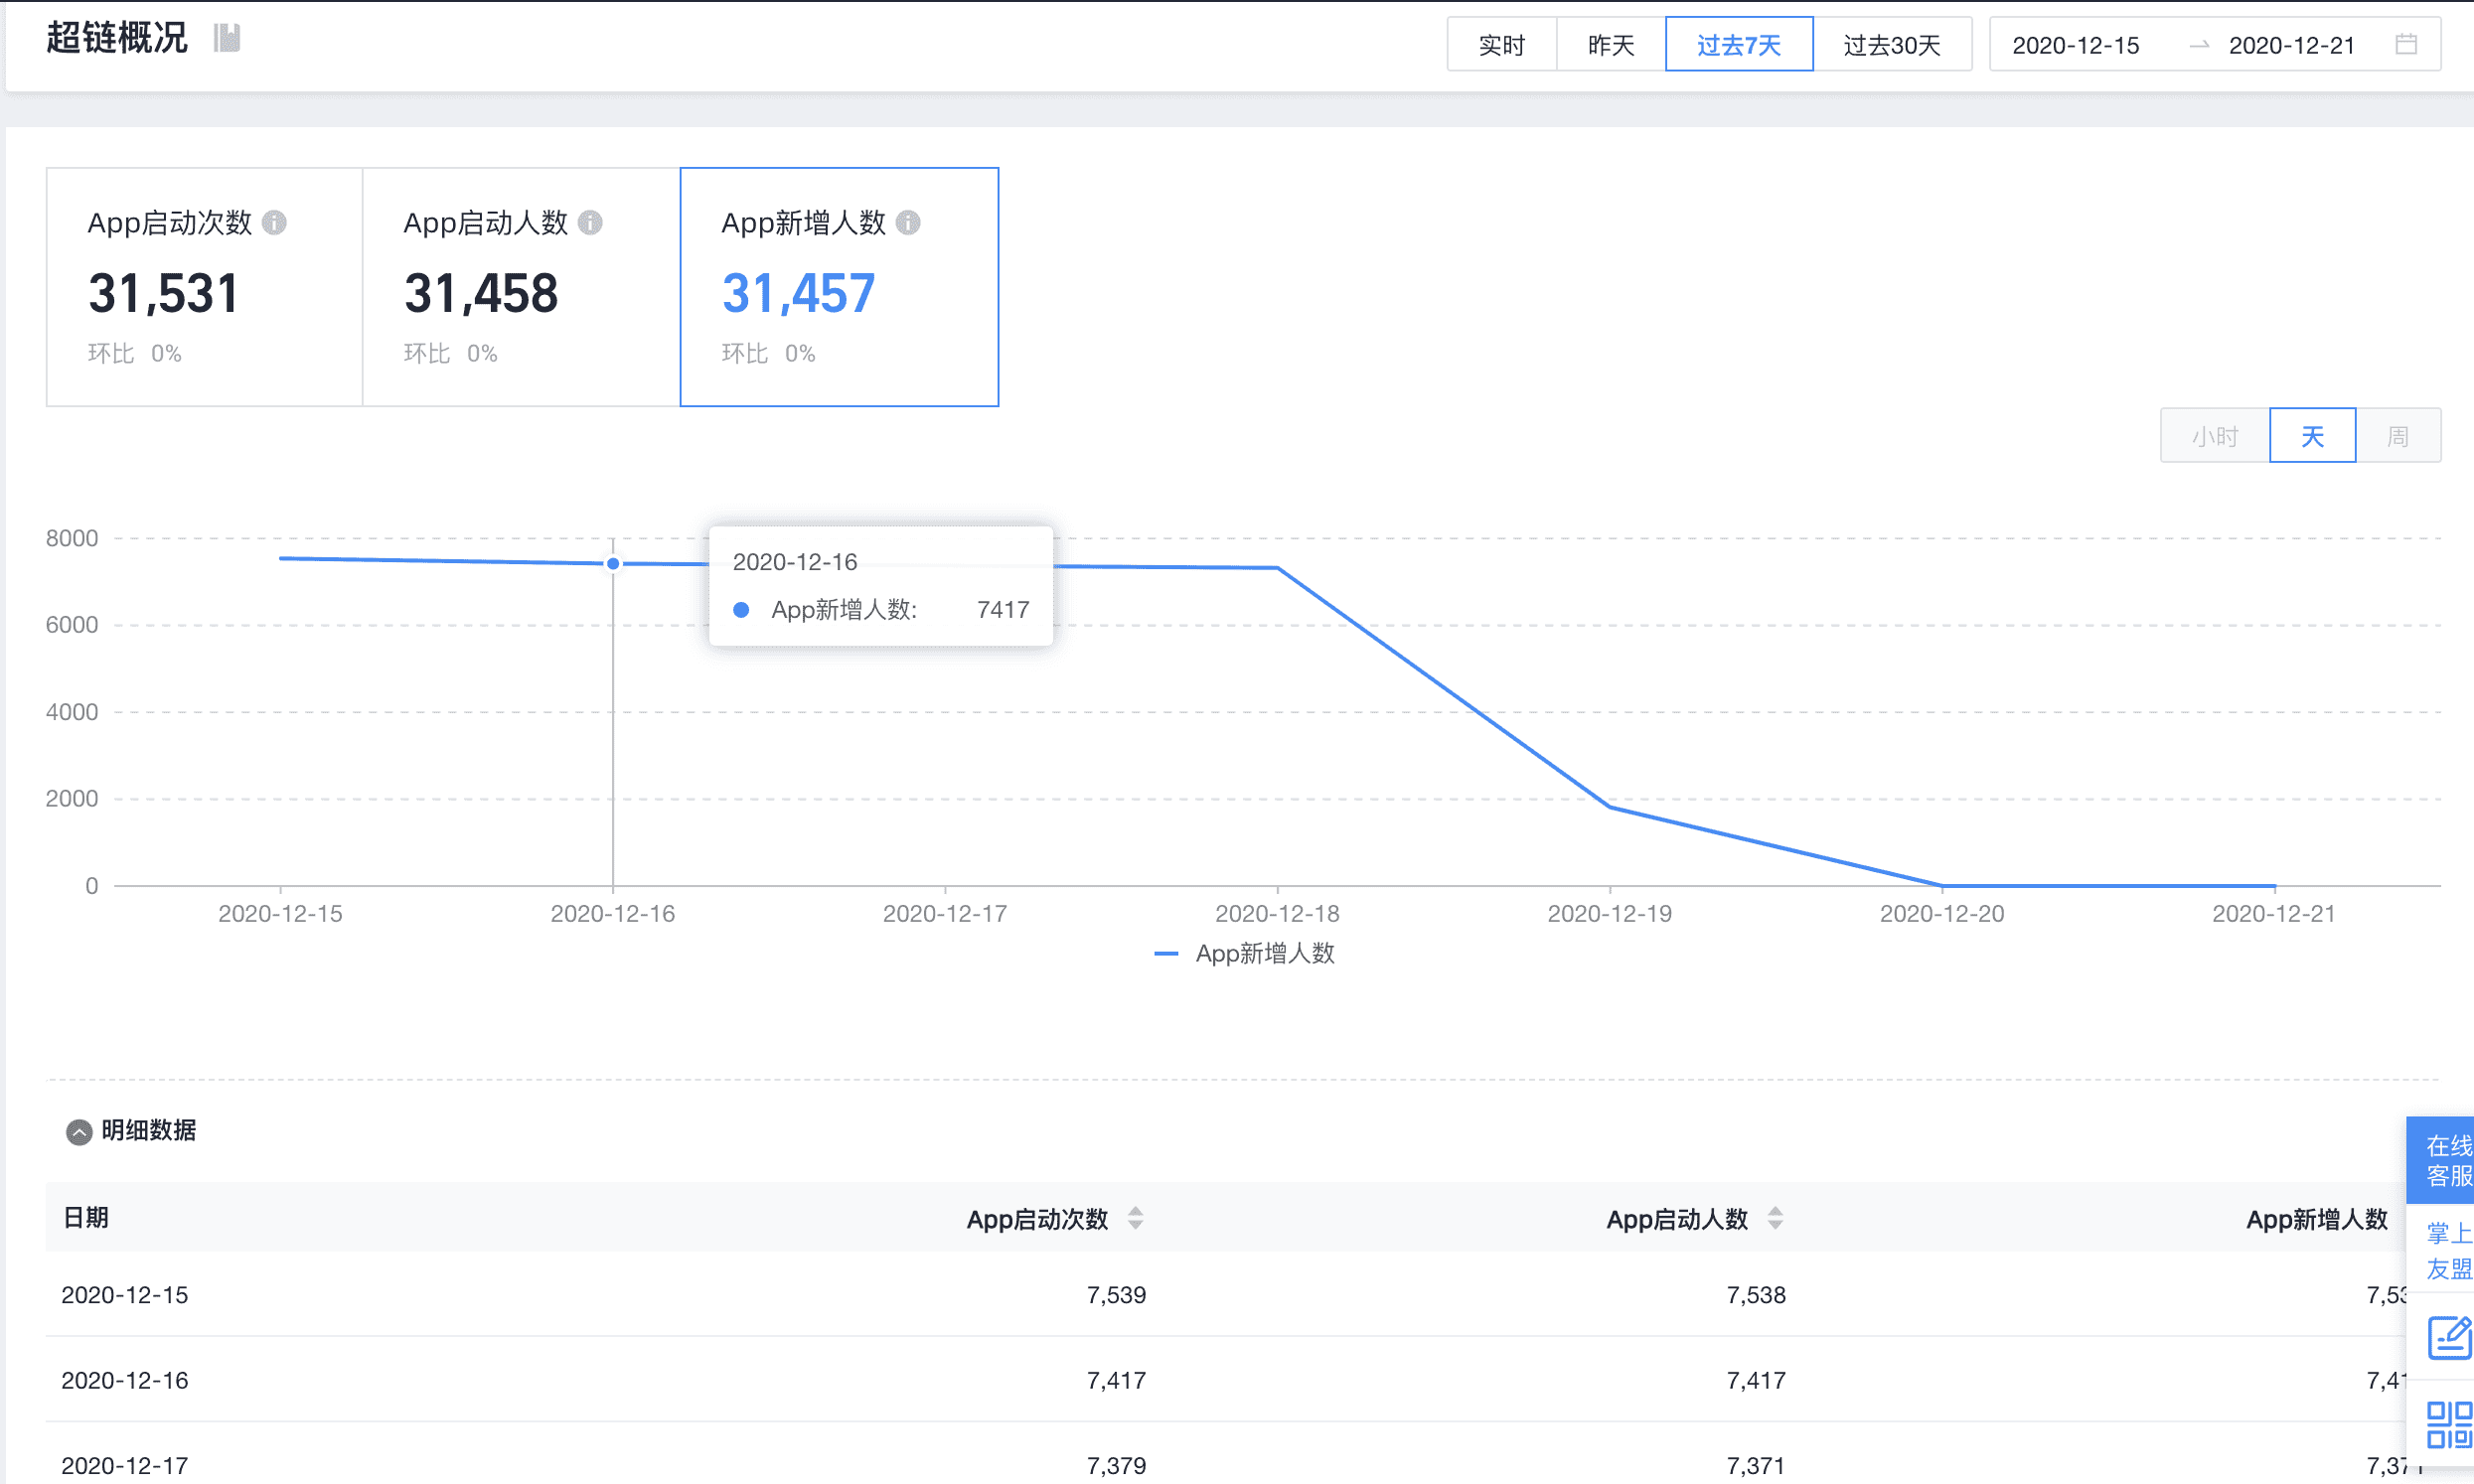Click the 7,379 cell in the table

(1116, 1466)
